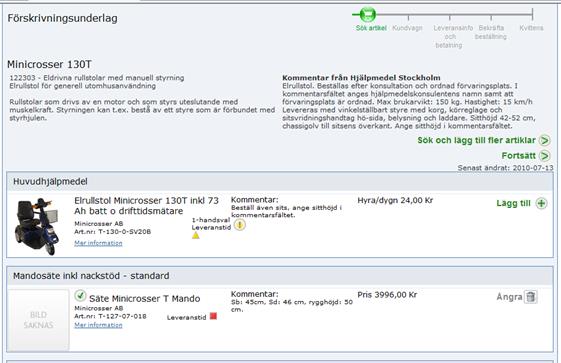The width and height of the screenshot is (561, 363).
Task: Click the Fortsätt link
Action: click(518, 156)
